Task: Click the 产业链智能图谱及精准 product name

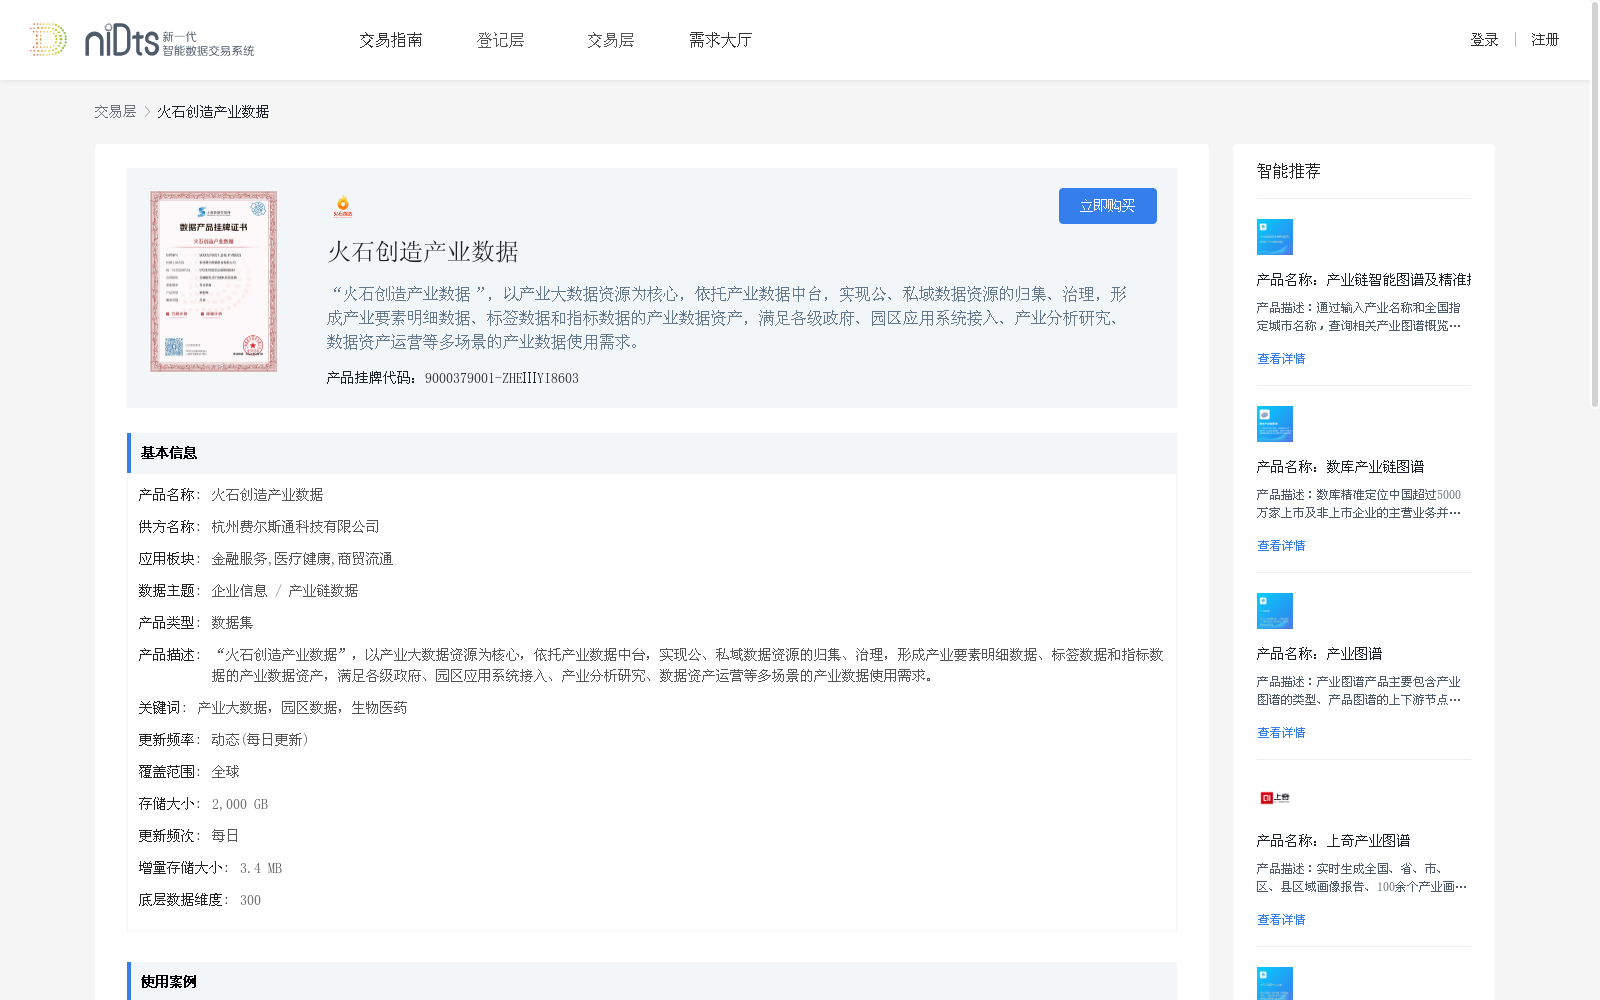Action: coord(1364,280)
